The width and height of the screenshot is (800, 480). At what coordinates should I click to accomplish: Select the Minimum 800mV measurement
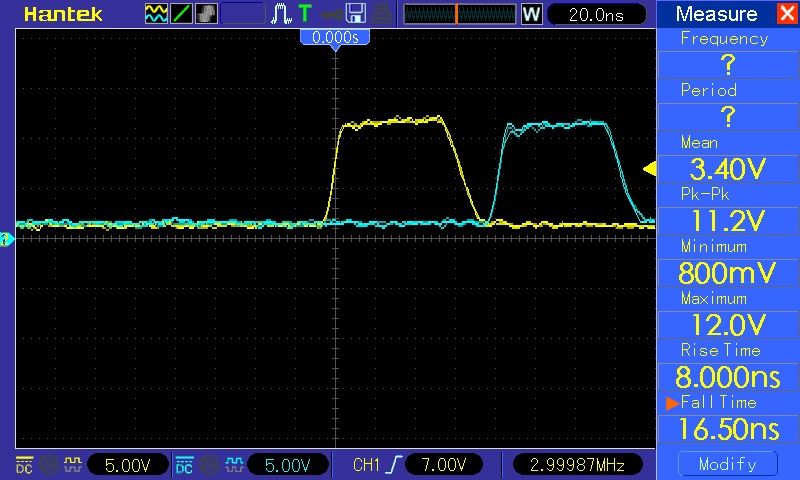tap(728, 273)
